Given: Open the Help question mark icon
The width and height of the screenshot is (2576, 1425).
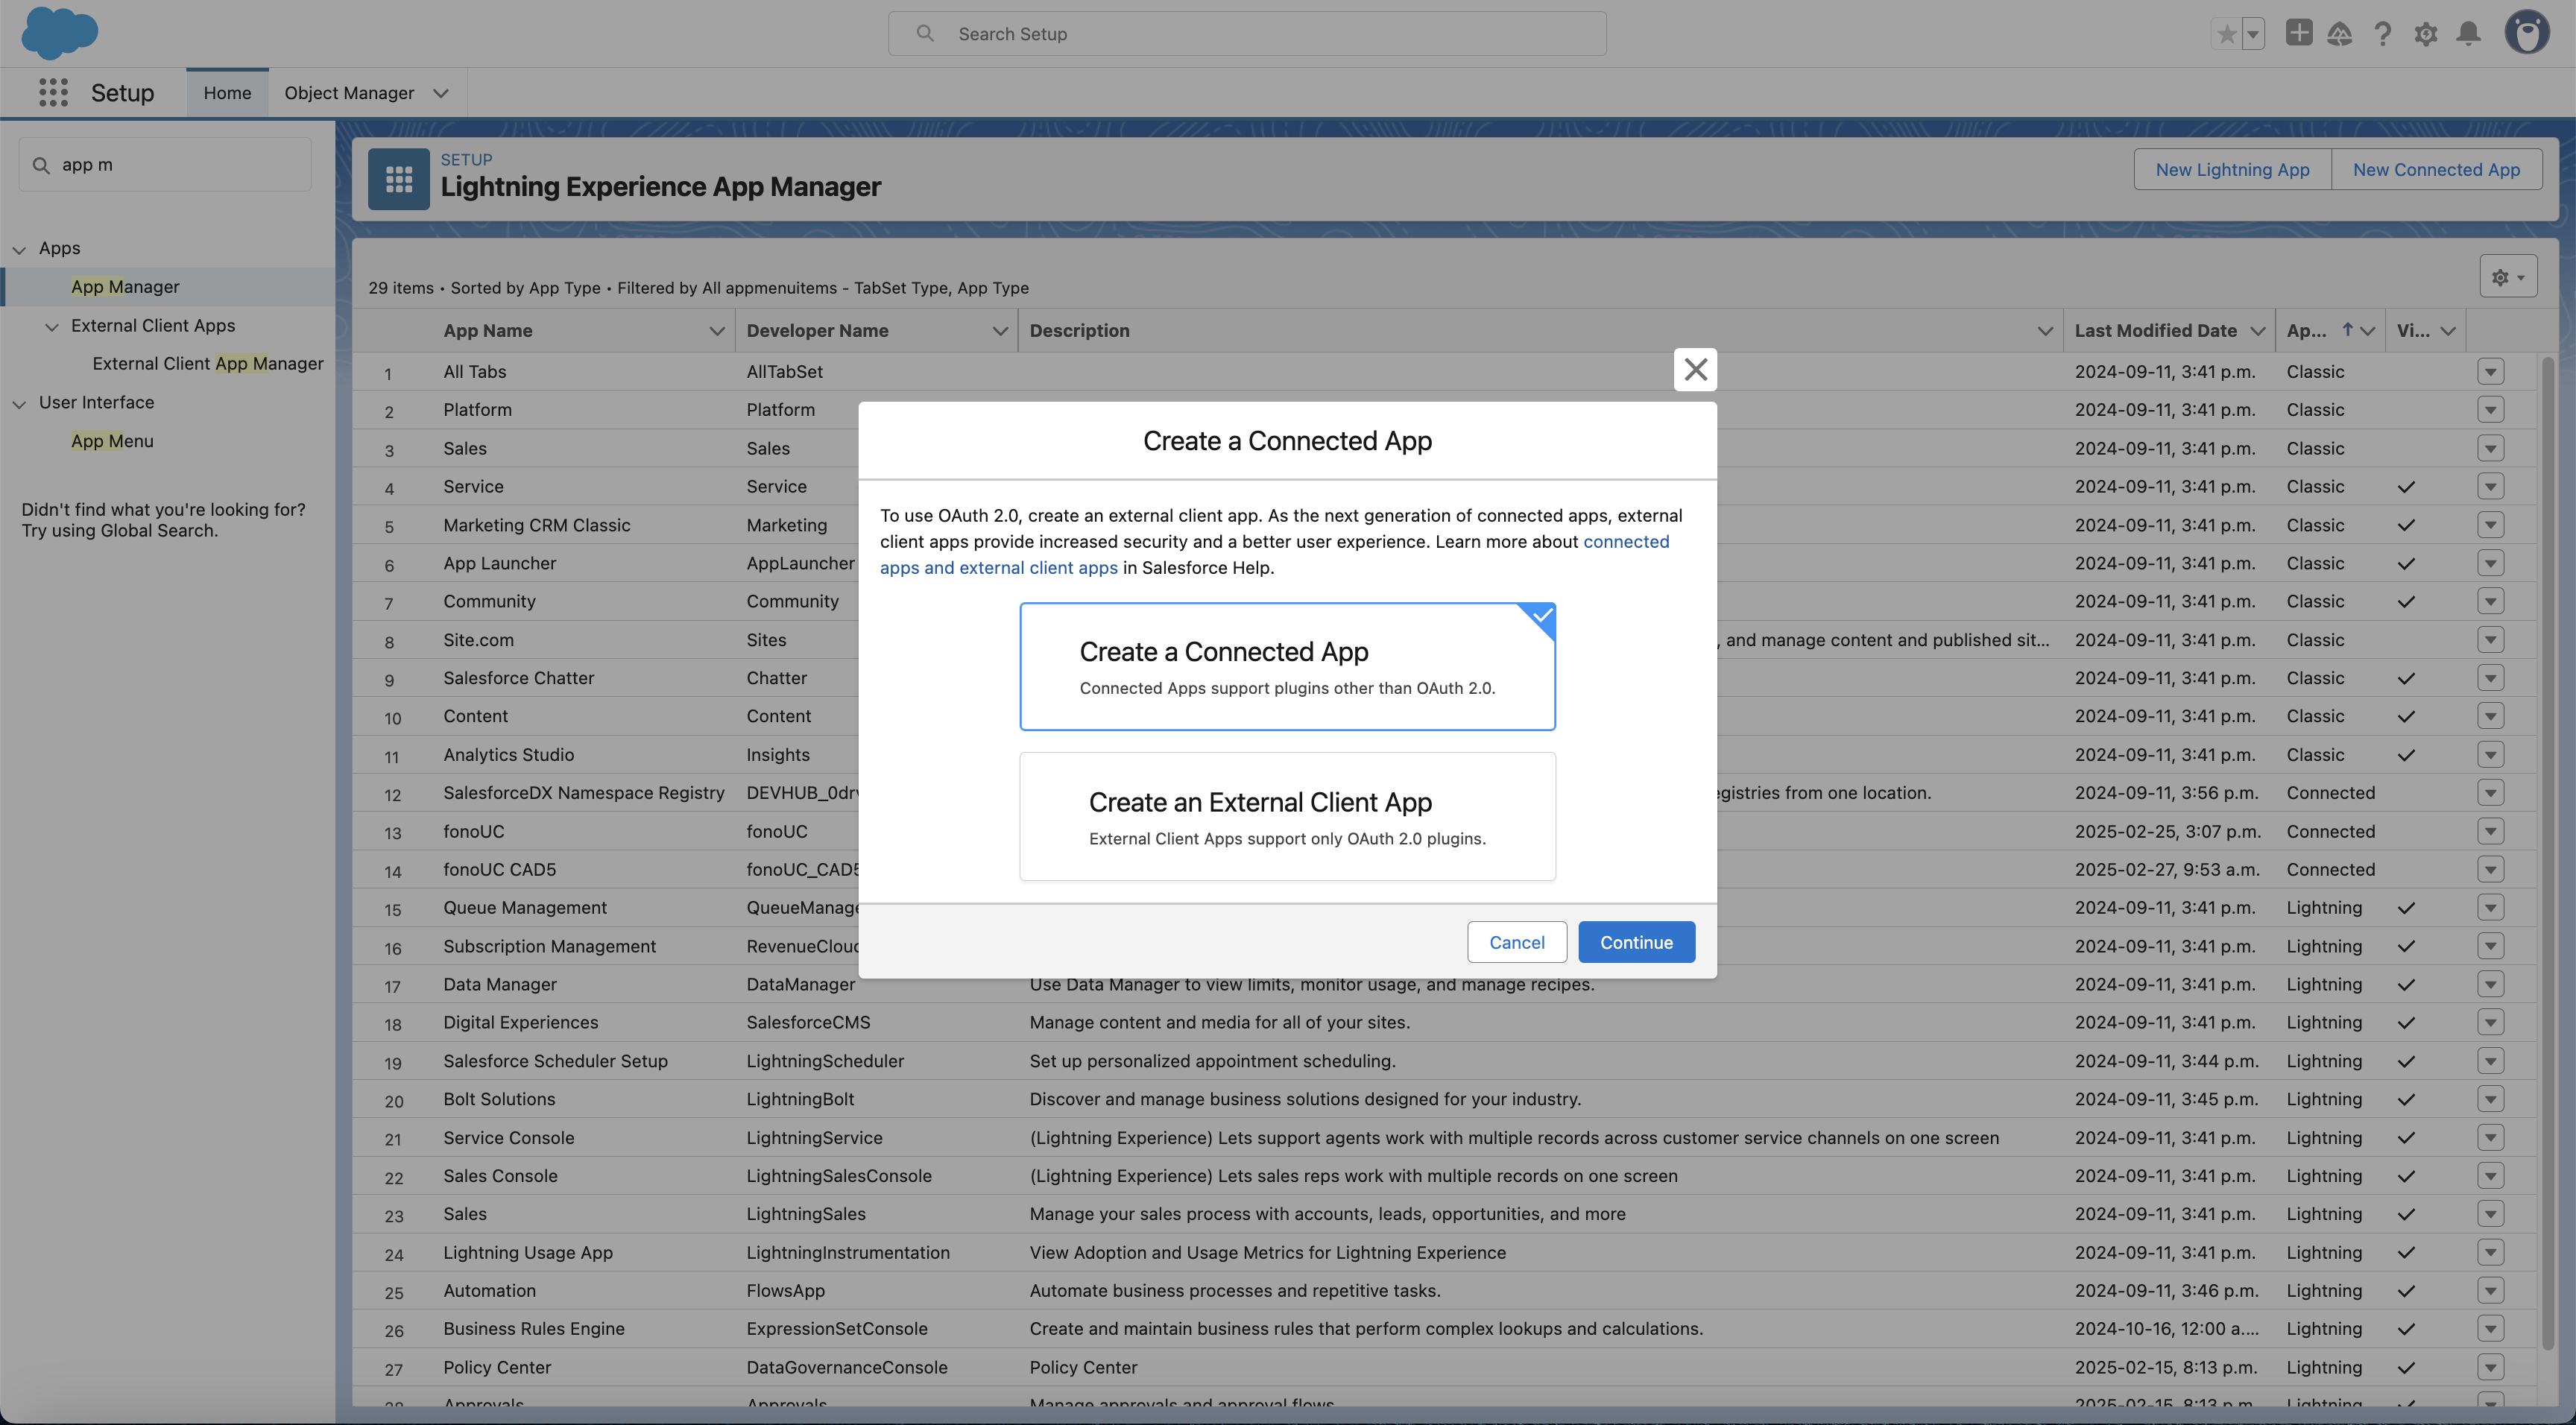Looking at the screenshot, I should (2383, 34).
